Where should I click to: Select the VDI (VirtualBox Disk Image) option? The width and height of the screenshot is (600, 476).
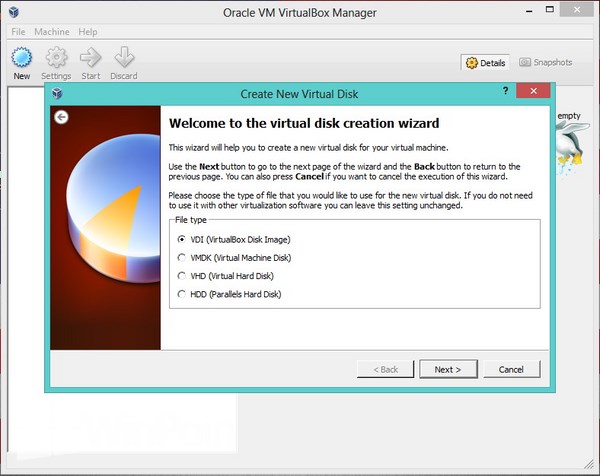coord(234,240)
